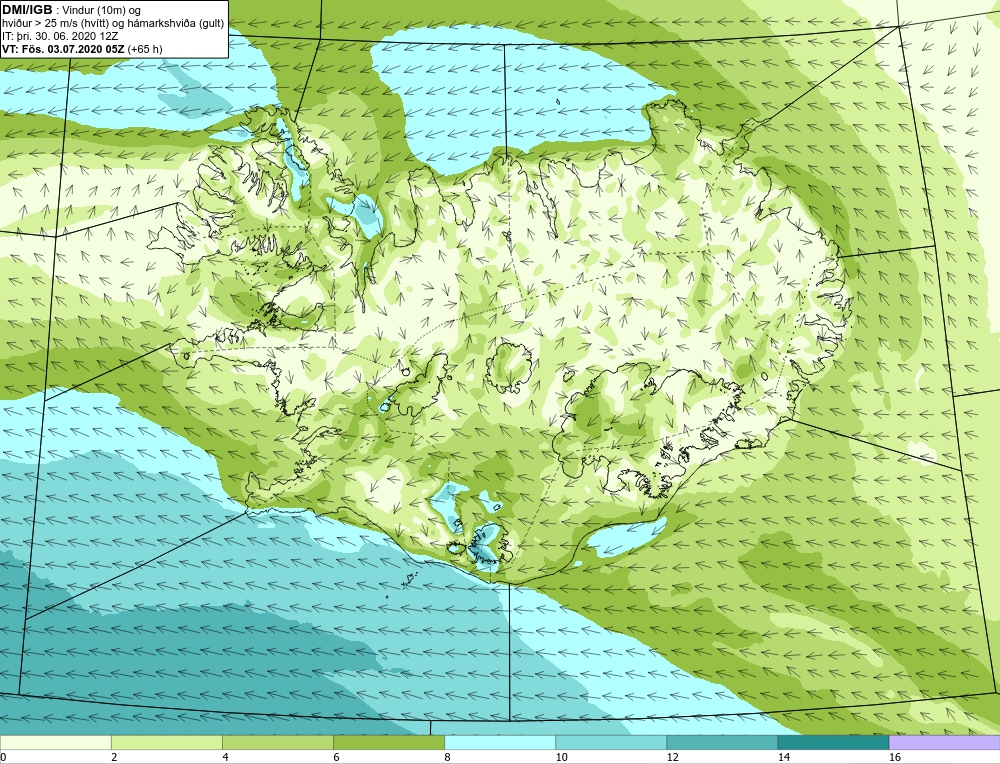This screenshot has width=1000, height=764.
Task: Click the legend scale label '4'
Action: click(x=225, y=758)
